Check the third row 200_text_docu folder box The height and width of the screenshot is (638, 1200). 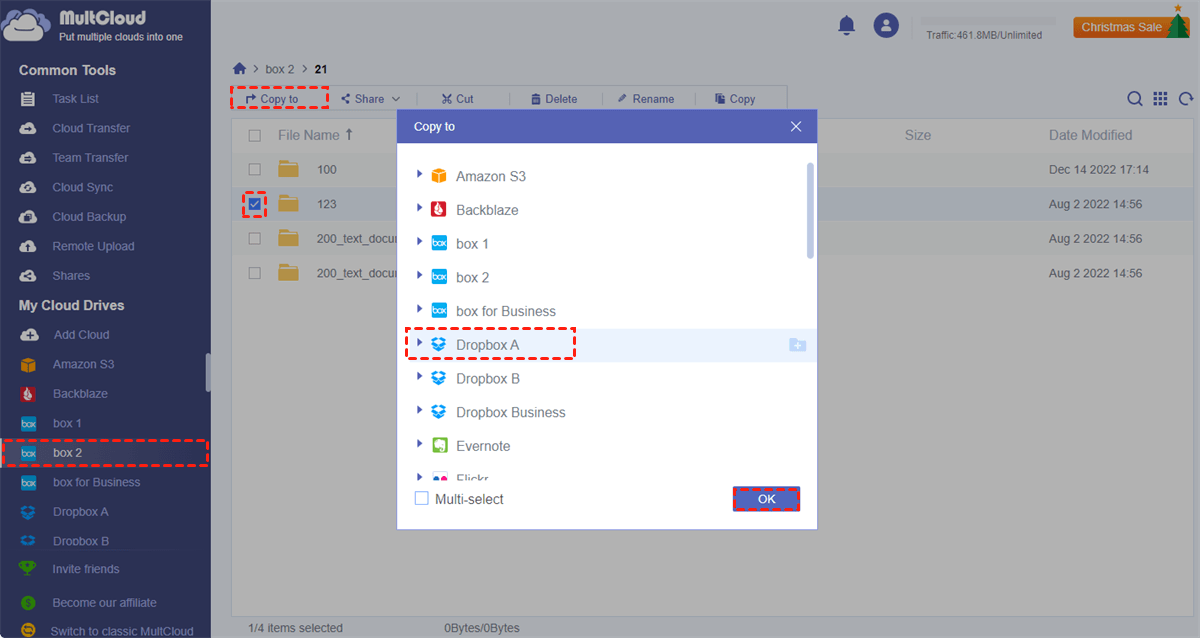[255, 238]
